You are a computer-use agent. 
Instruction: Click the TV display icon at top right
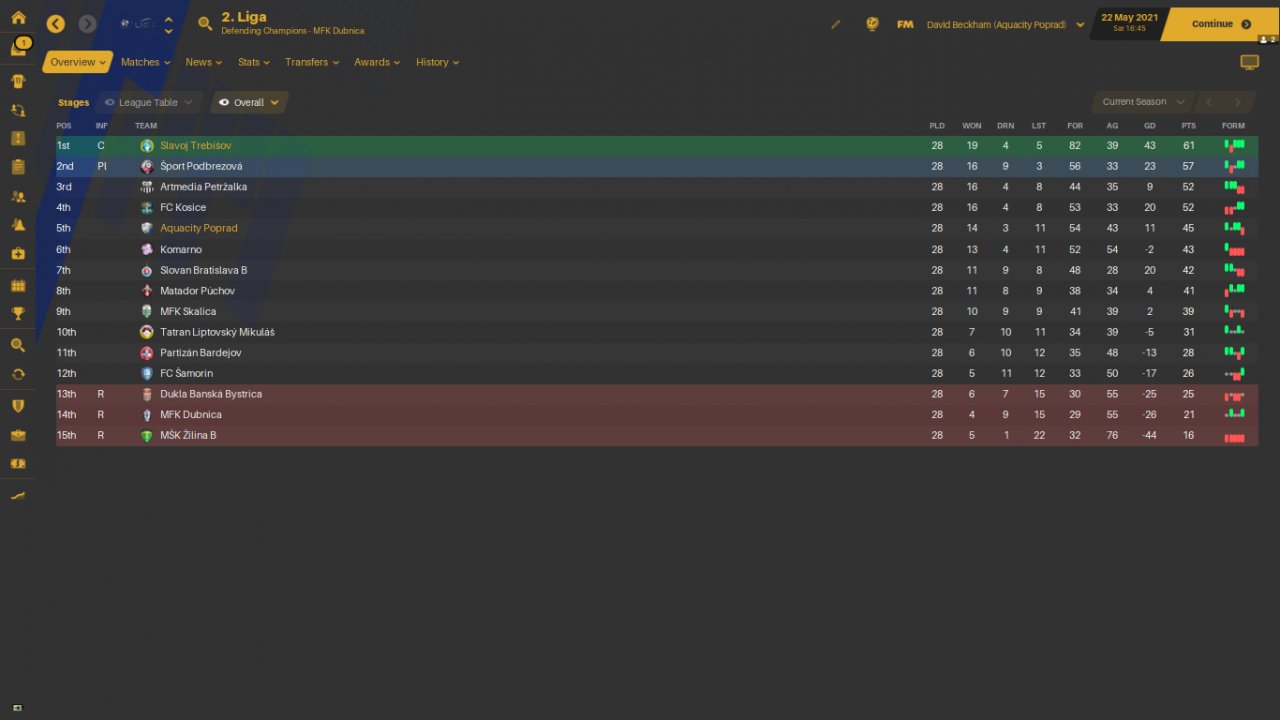(1249, 62)
